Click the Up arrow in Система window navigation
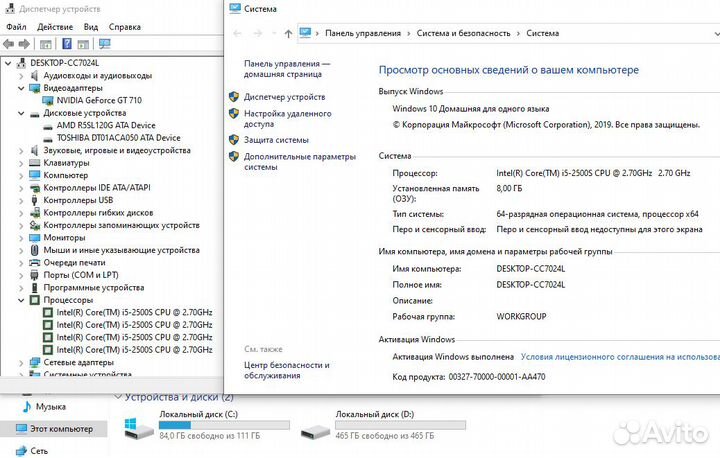The height and width of the screenshot is (458, 720). 288,34
